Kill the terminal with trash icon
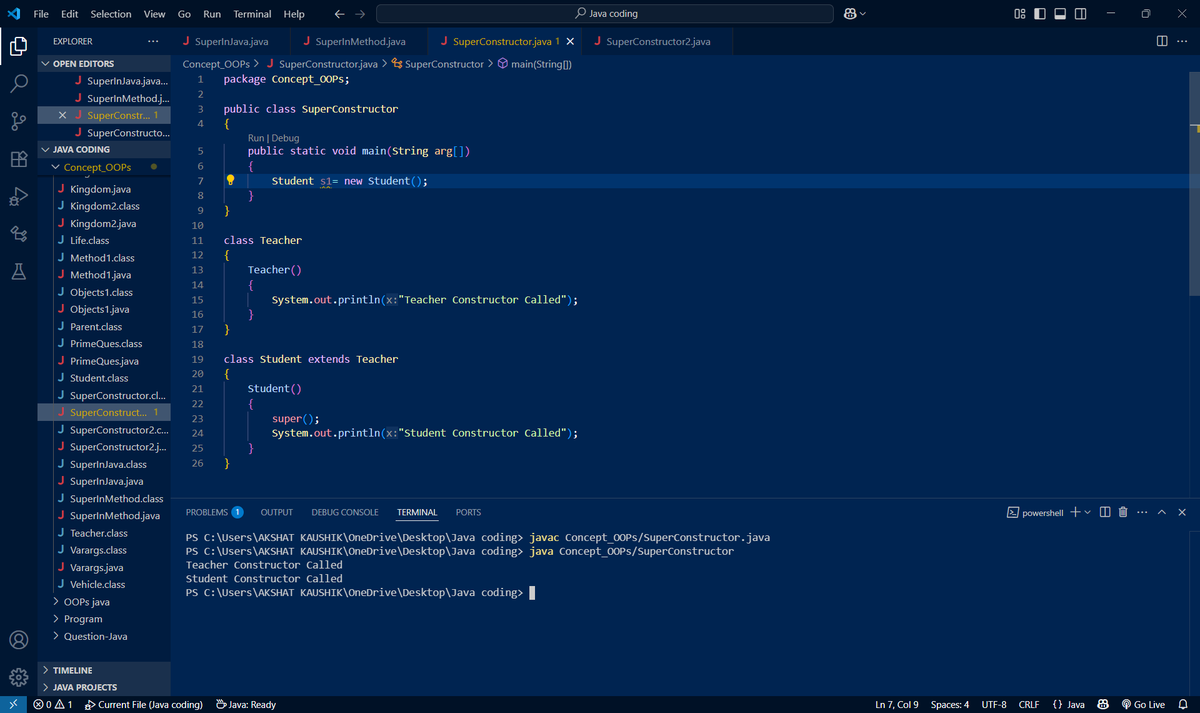This screenshot has width=1200, height=713. (x=1123, y=512)
